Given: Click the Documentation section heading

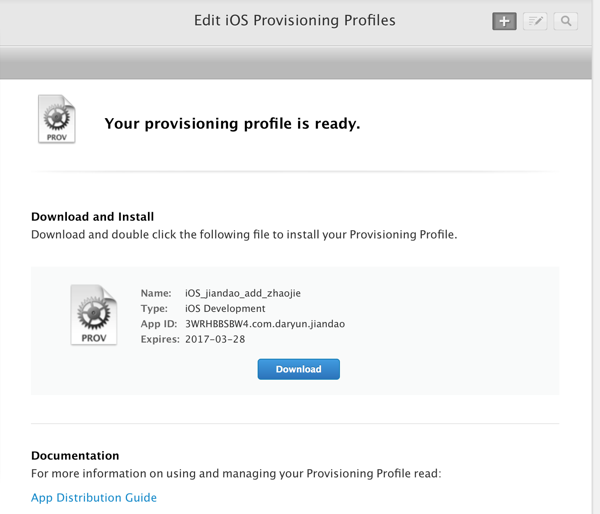Looking at the screenshot, I should click(75, 455).
